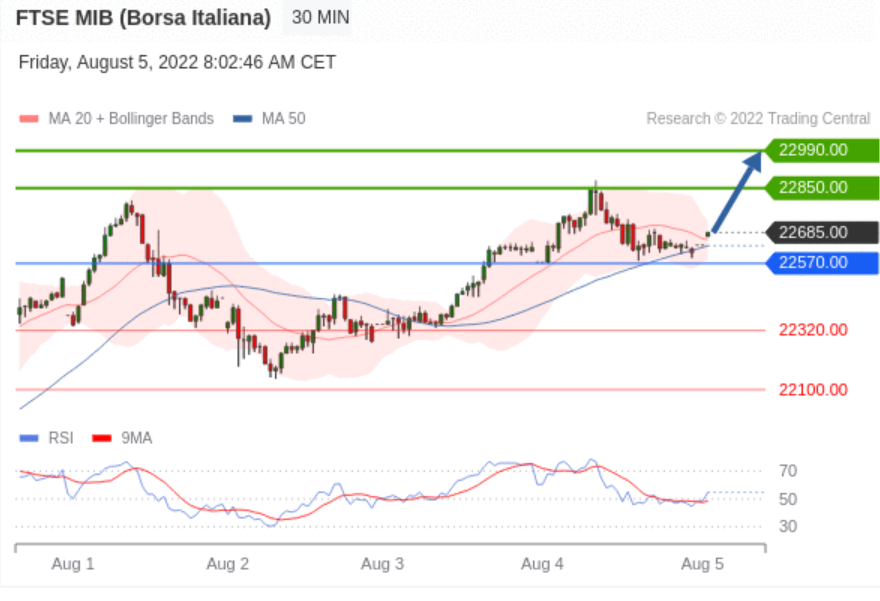Click the Aug 3 date label

click(382, 564)
